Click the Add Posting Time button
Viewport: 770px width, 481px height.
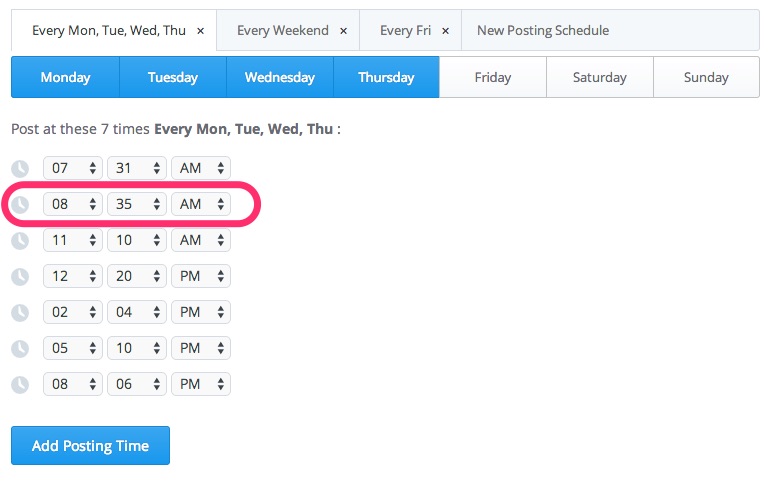90,446
